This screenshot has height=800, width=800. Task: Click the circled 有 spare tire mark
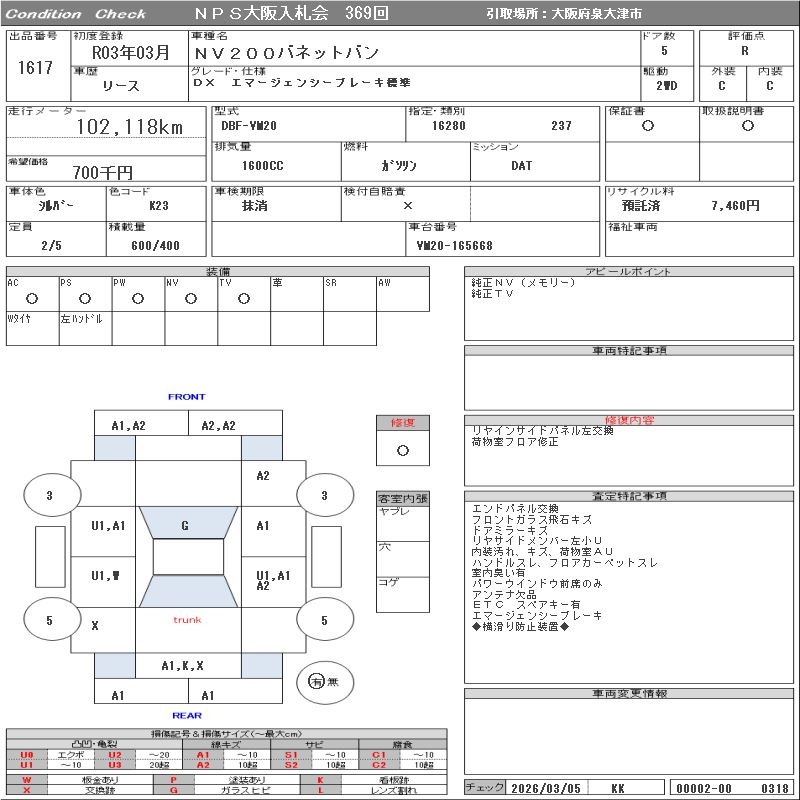pyautogui.click(x=317, y=681)
